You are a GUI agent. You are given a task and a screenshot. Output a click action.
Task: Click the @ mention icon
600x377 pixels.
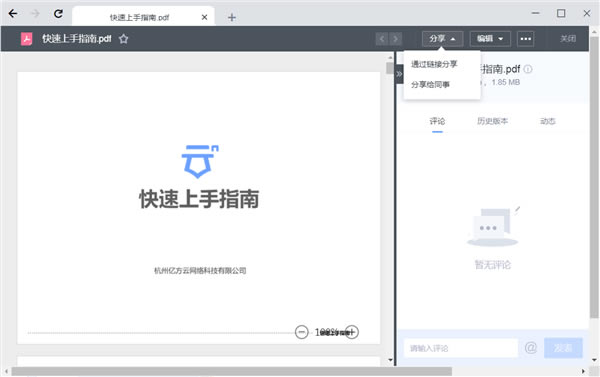[531, 348]
